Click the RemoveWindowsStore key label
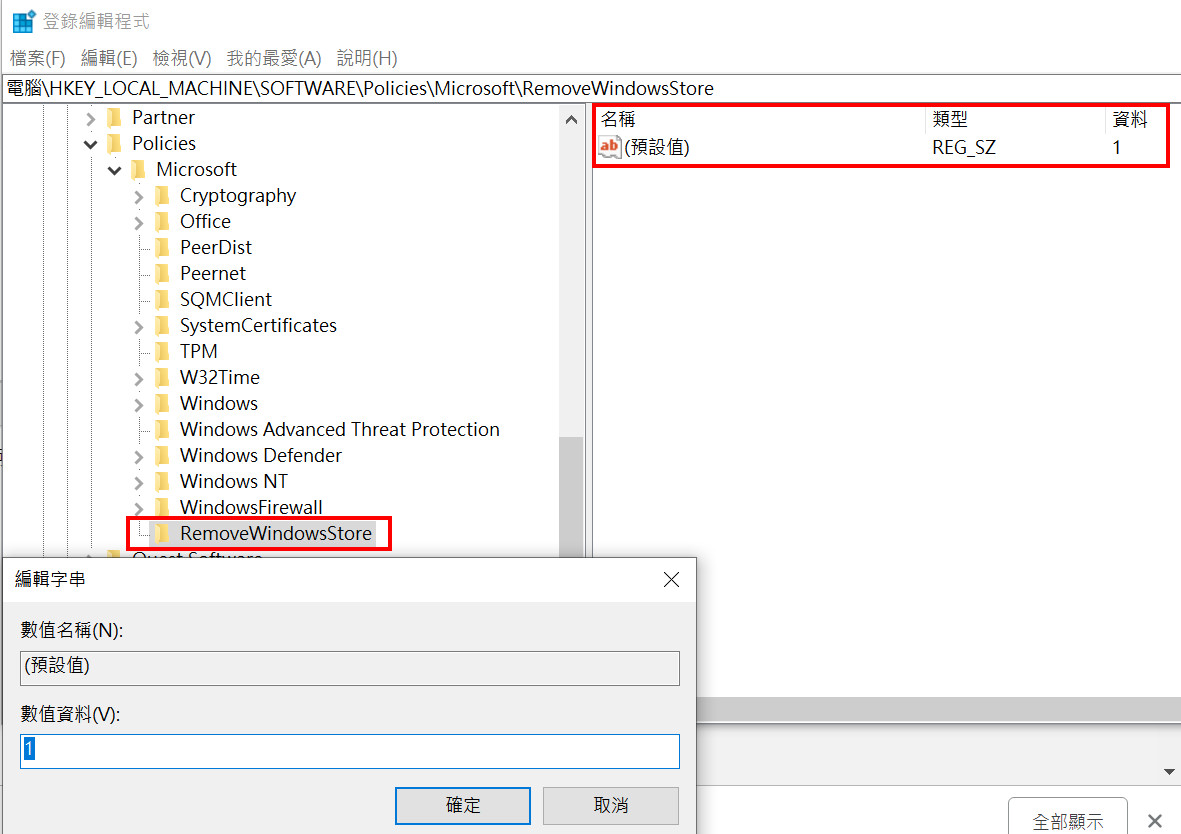The width and height of the screenshot is (1181, 834). [x=276, y=533]
